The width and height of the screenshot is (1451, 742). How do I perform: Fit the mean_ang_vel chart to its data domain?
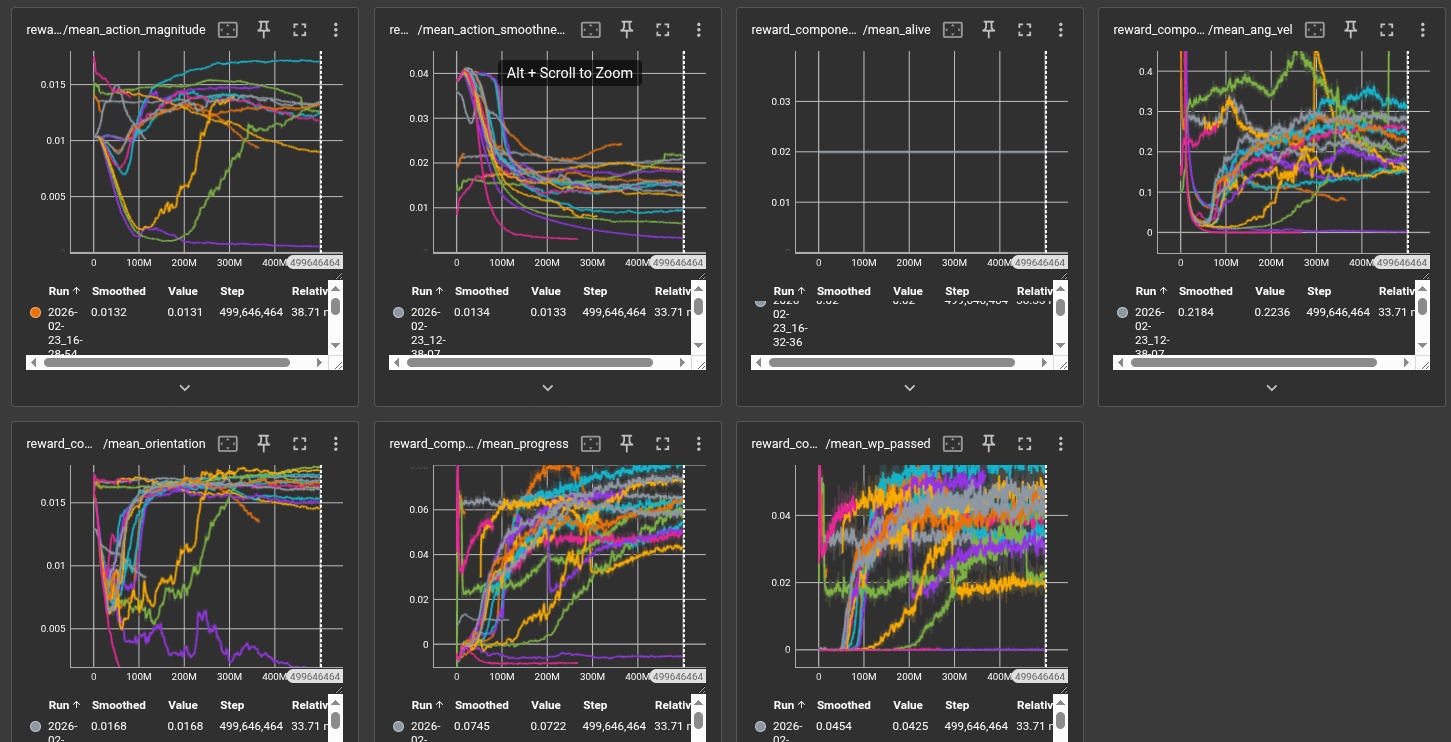(1315, 30)
